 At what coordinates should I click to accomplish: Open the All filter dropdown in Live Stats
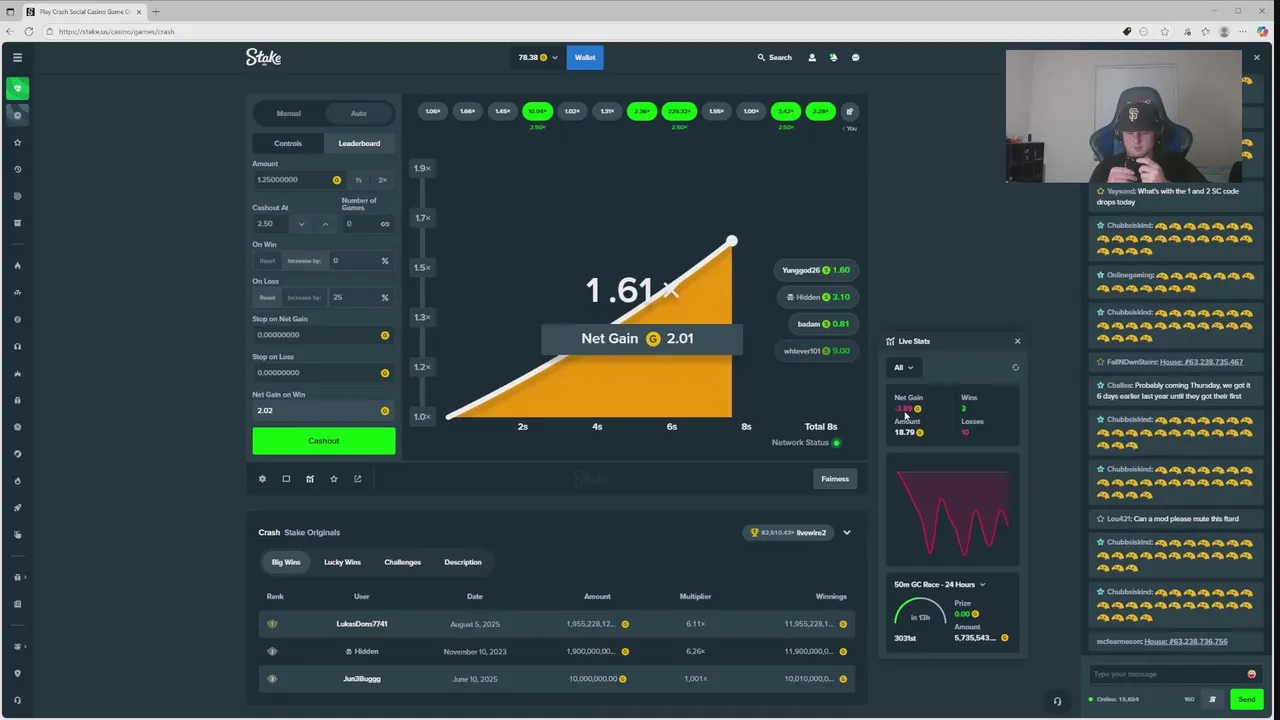(904, 367)
